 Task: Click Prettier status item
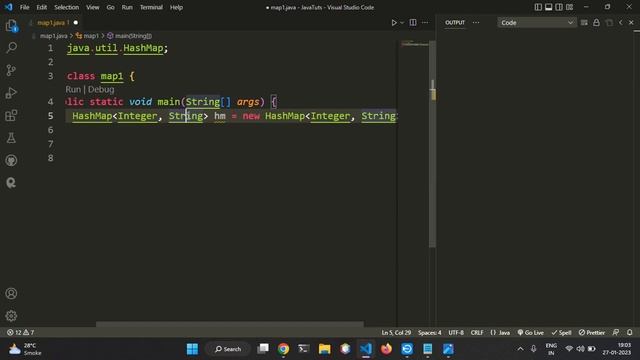pos(592,333)
